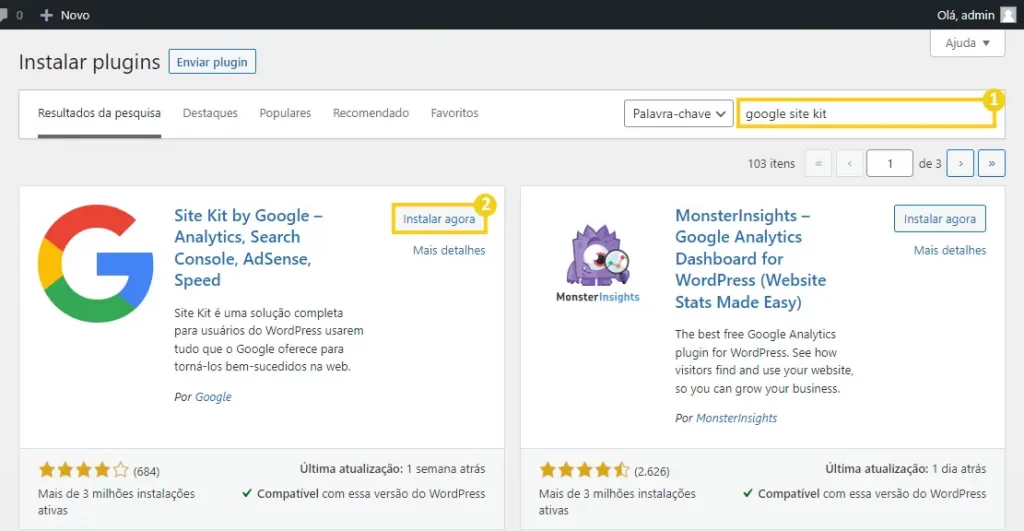Screen dimensions: 1024x531
Task: Click 'Instalar agora' for Site Kit by Google
Action: click(x=439, y=219)
